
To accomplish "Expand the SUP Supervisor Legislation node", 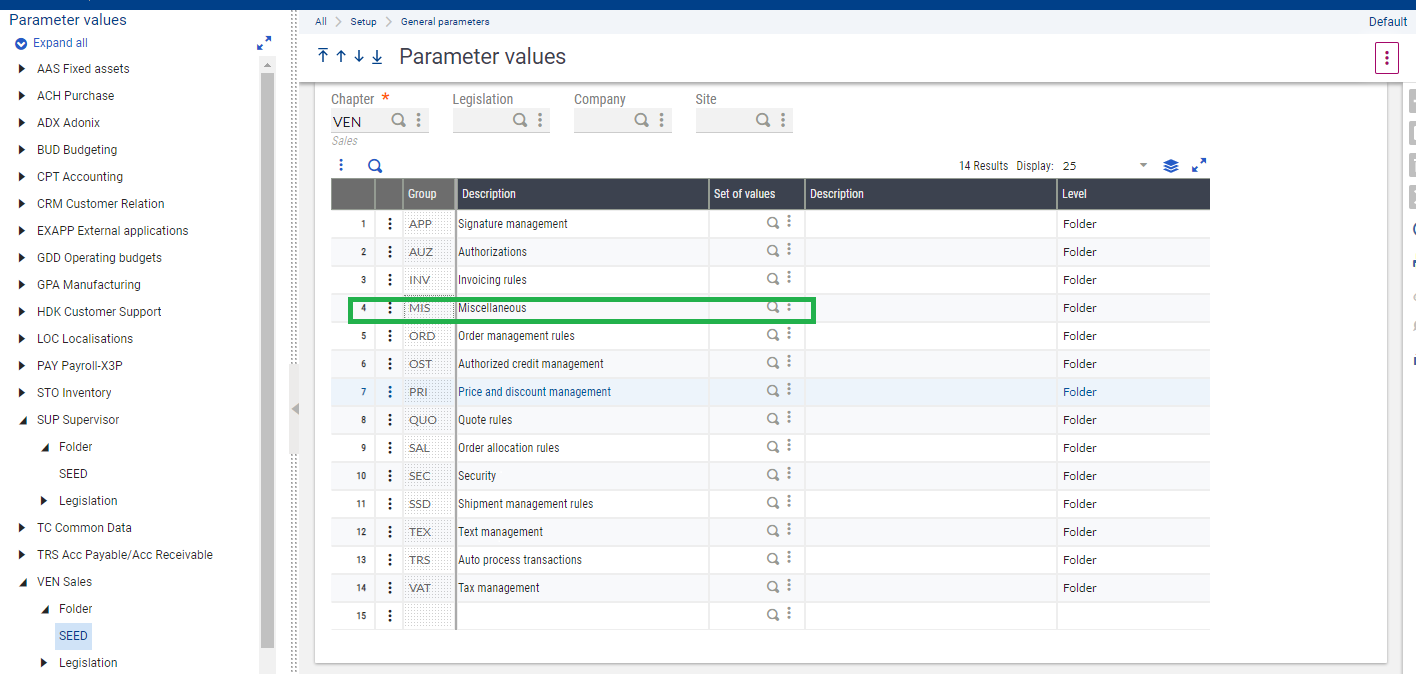I will click(x=44, y=500).
